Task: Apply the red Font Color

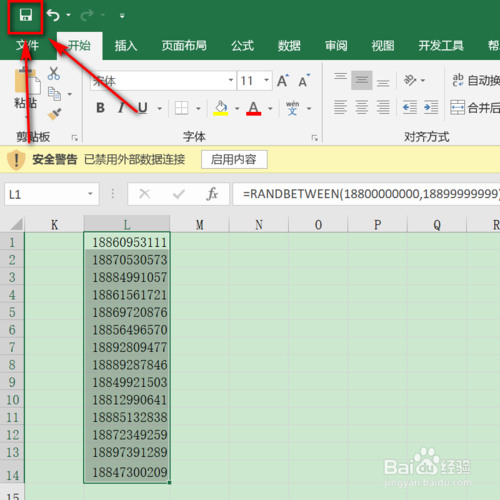Action: (254, 108)
